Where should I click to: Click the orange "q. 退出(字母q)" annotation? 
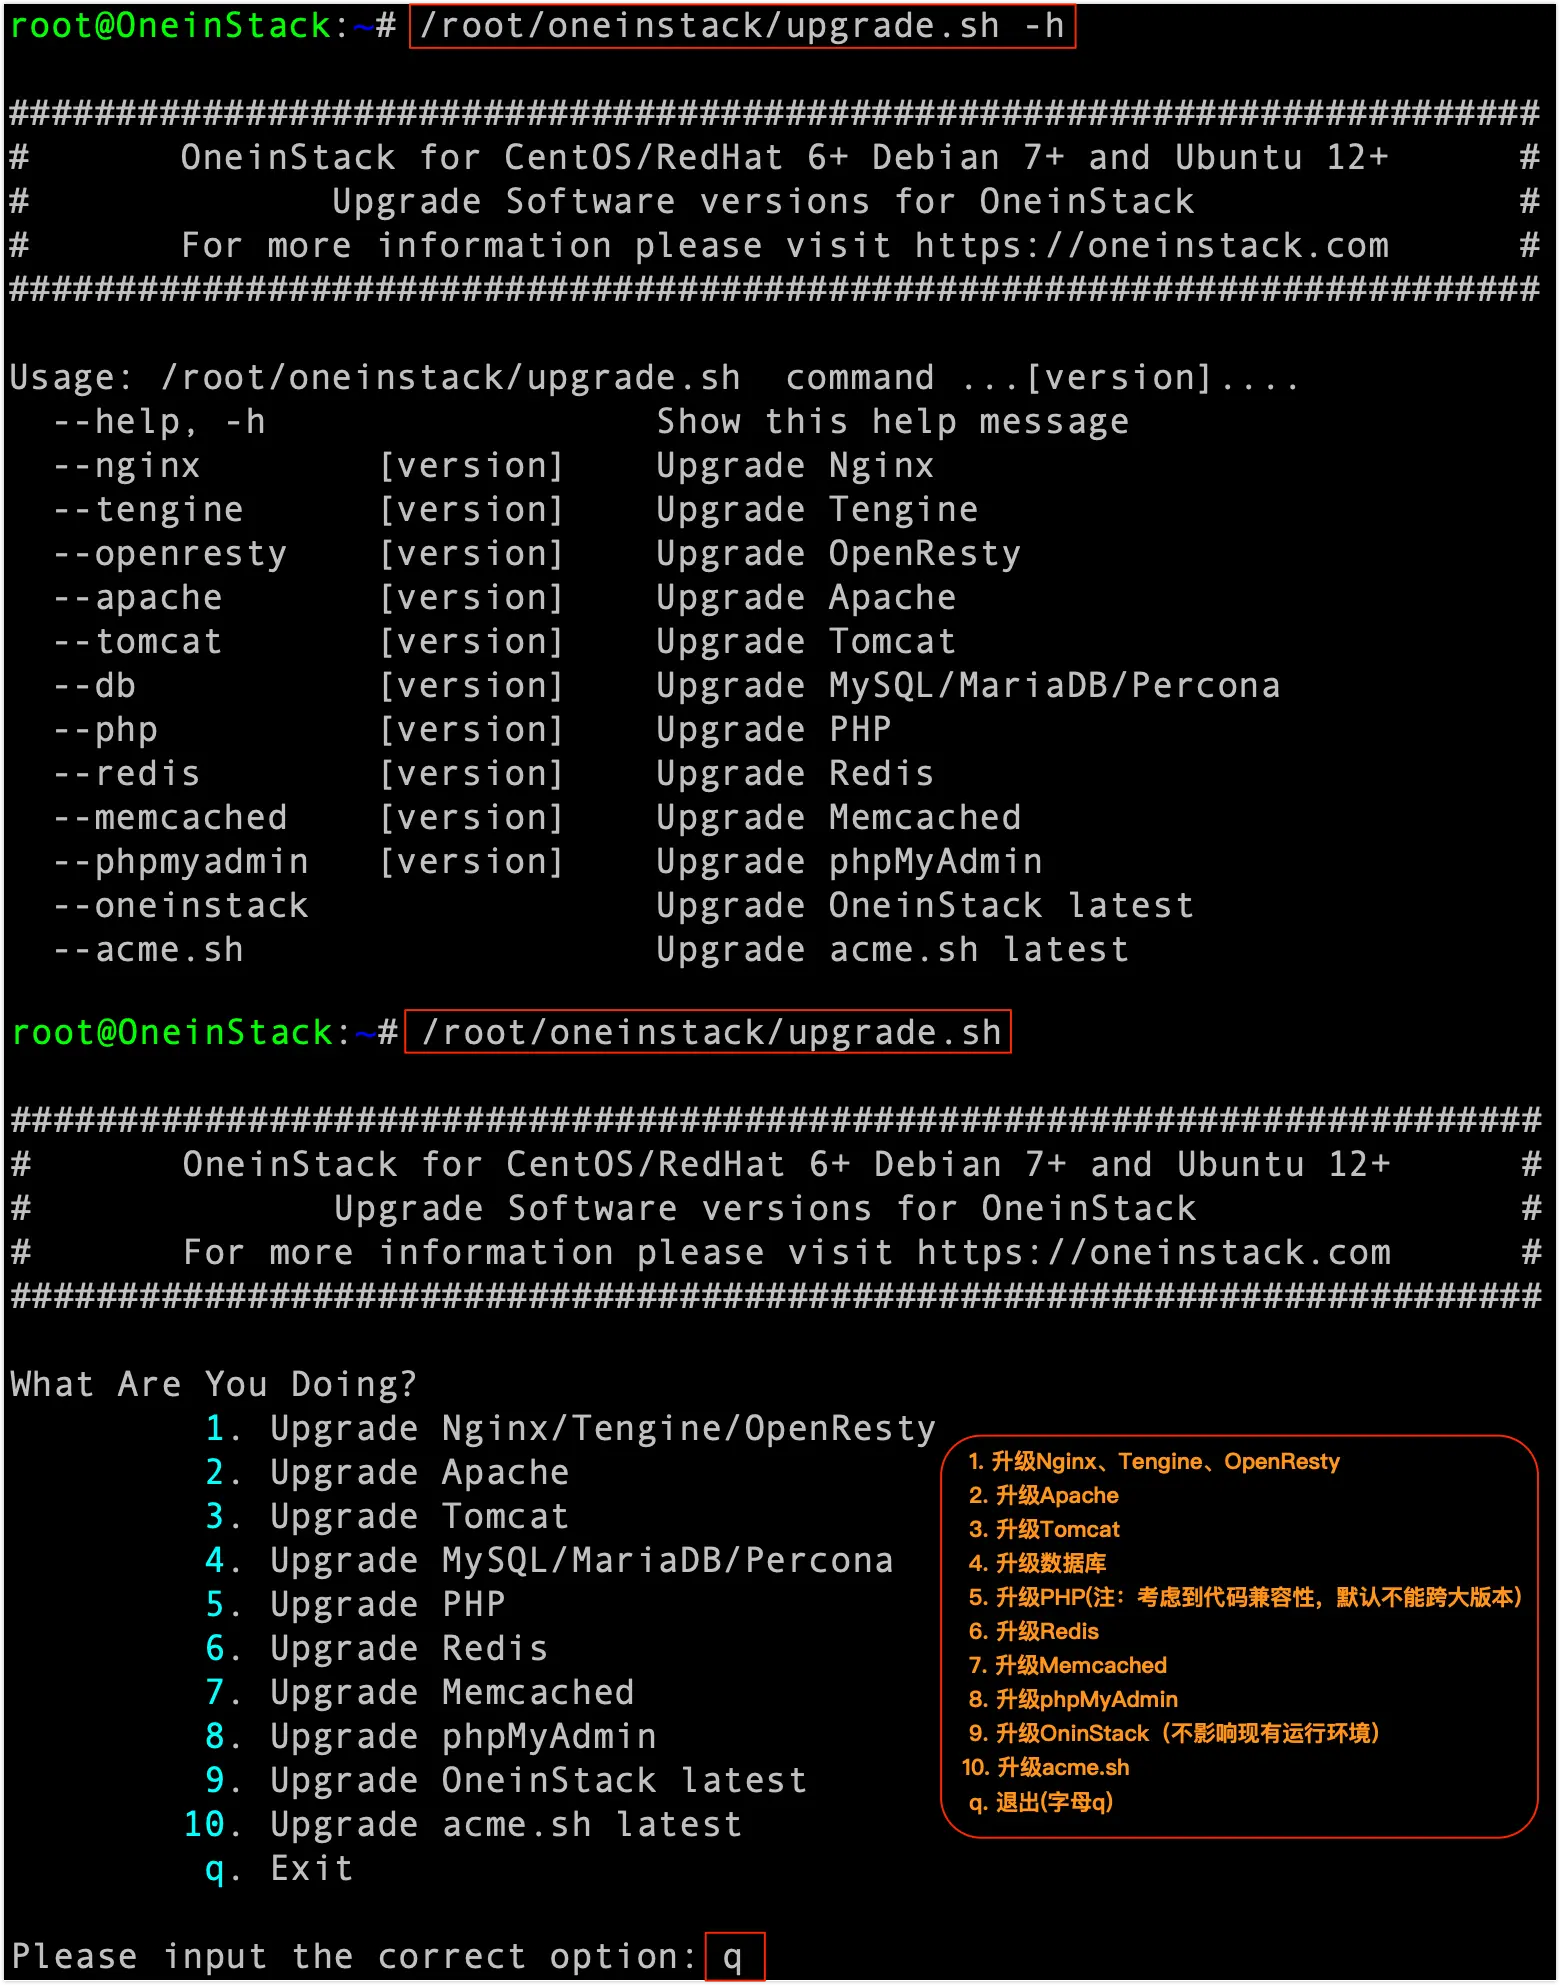pos(1041,1802)
